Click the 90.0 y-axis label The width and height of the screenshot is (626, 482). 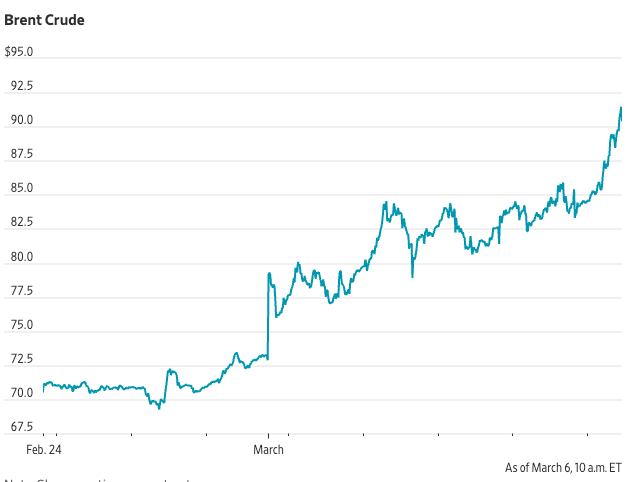[21, 120]
